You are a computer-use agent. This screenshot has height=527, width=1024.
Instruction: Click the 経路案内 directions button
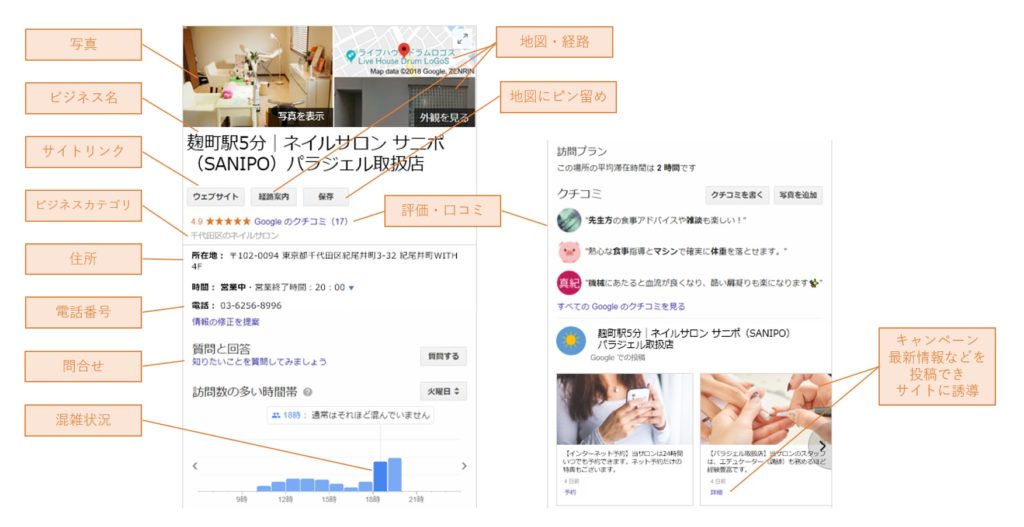coord(274,196)
